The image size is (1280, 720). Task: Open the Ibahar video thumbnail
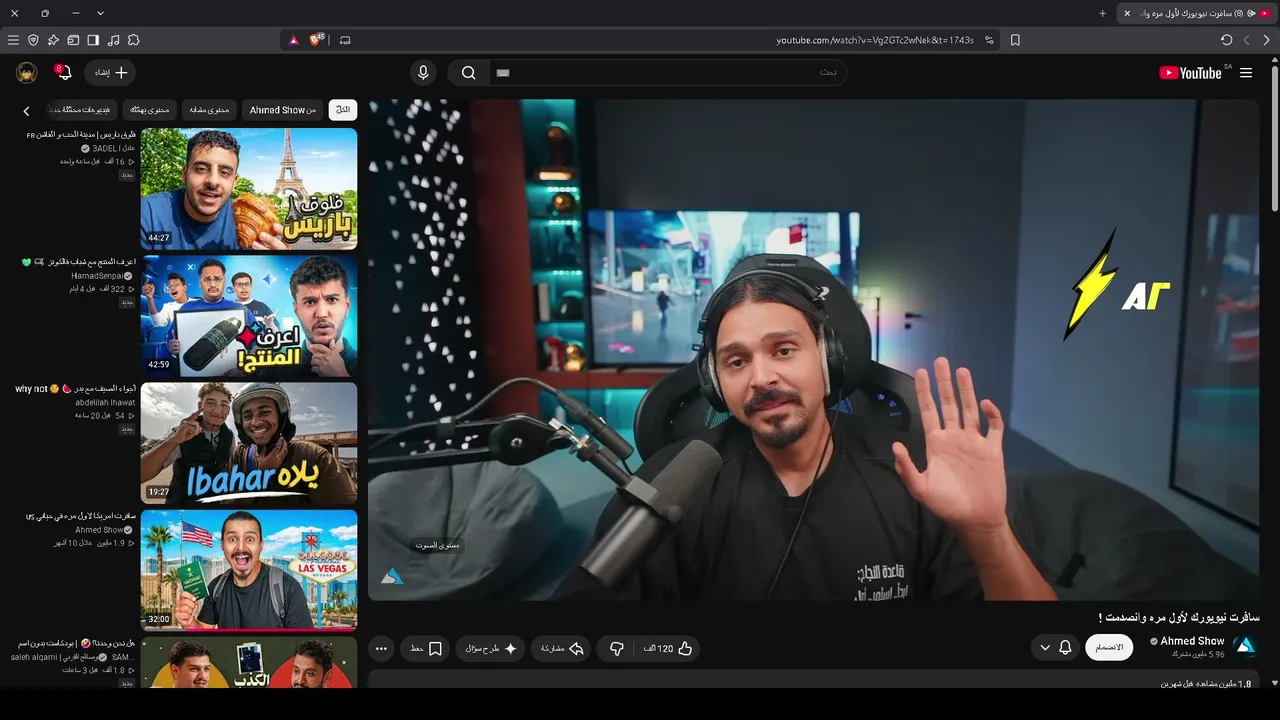[x=249, y=443]
